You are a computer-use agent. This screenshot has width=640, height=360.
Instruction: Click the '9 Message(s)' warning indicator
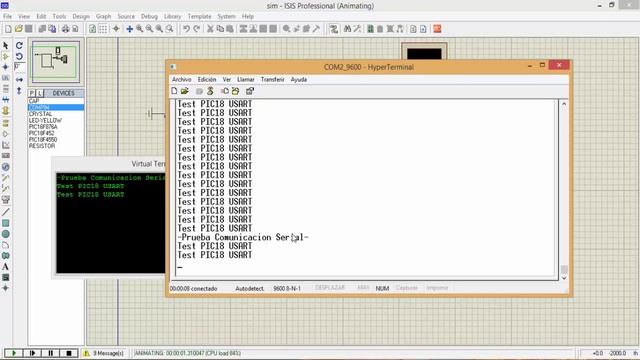tap(104, 353)
